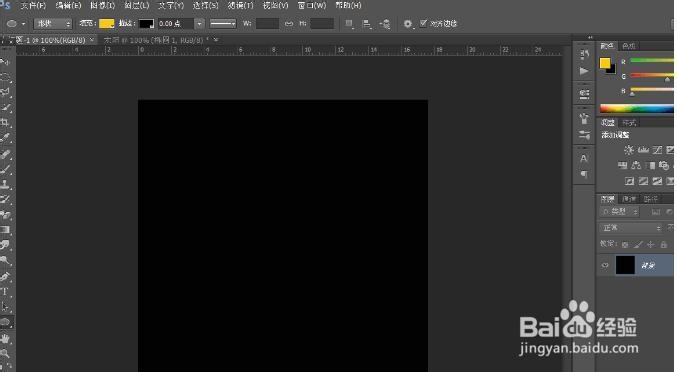Viewport: 677px width, 372px height.
Task: Expand the collapsed panel dock arrows
Action: [x=590, y=38]
